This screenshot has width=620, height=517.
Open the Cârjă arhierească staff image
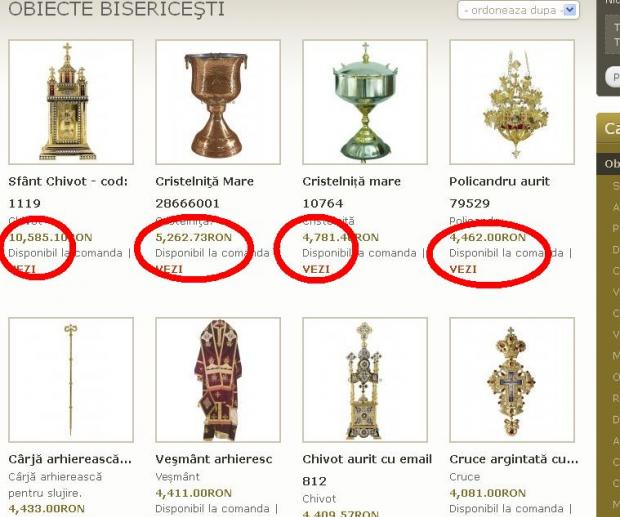(x=71, y=380)
